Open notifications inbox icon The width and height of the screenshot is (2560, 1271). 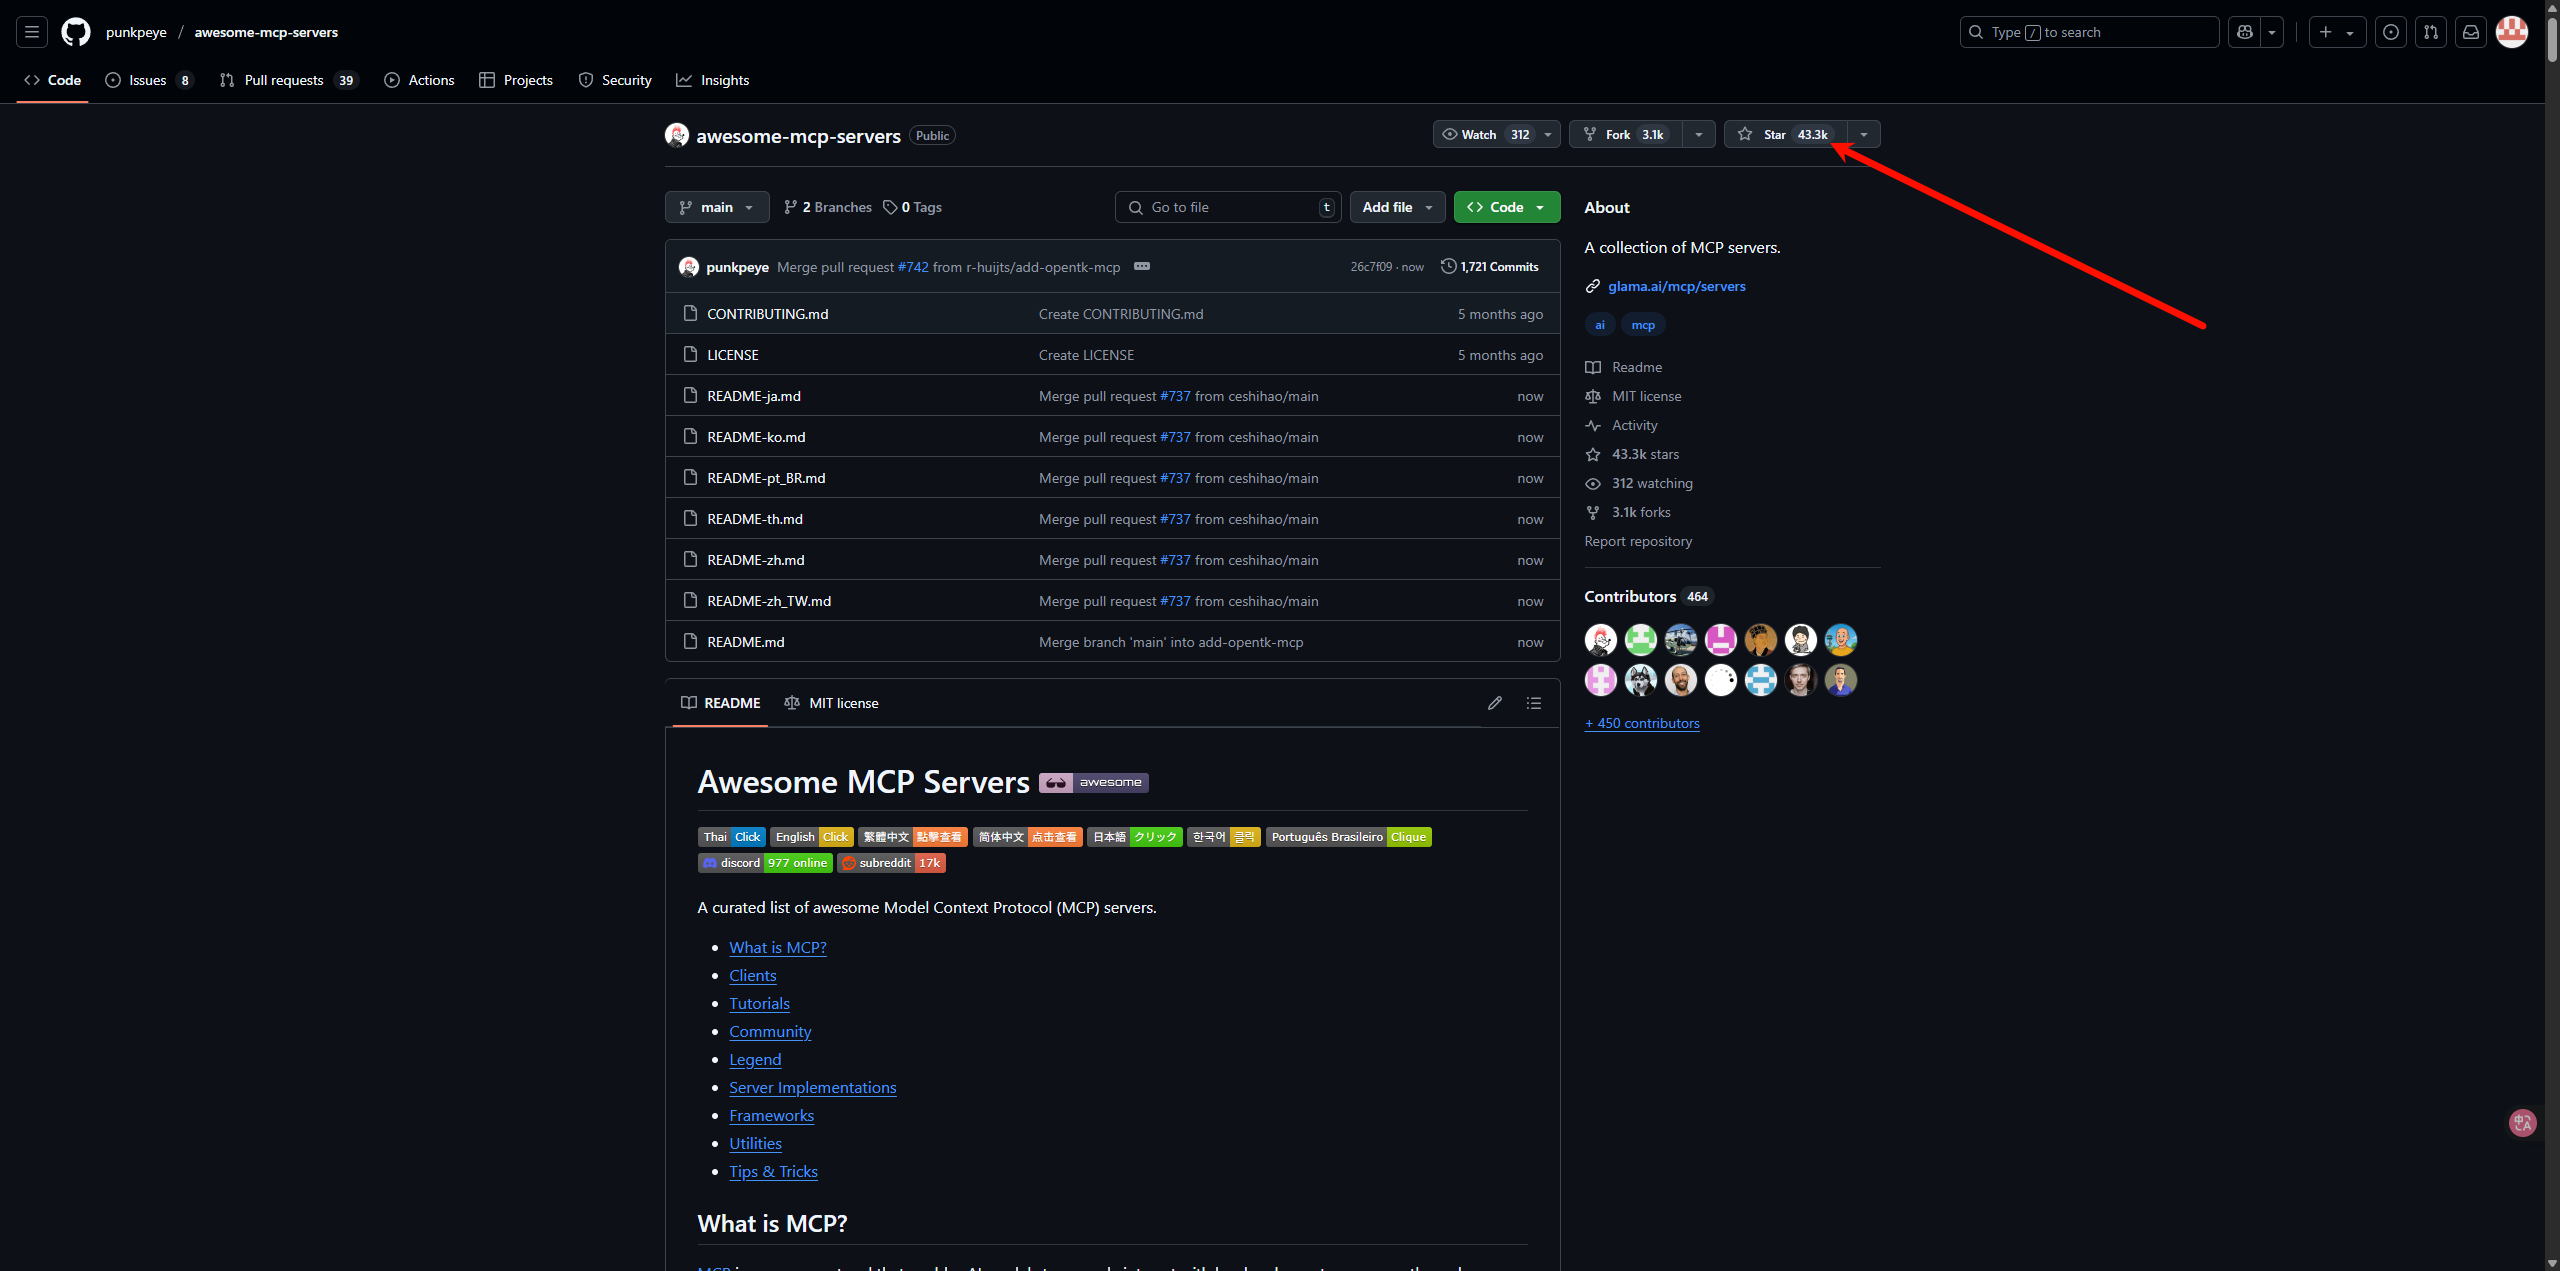2471,32
